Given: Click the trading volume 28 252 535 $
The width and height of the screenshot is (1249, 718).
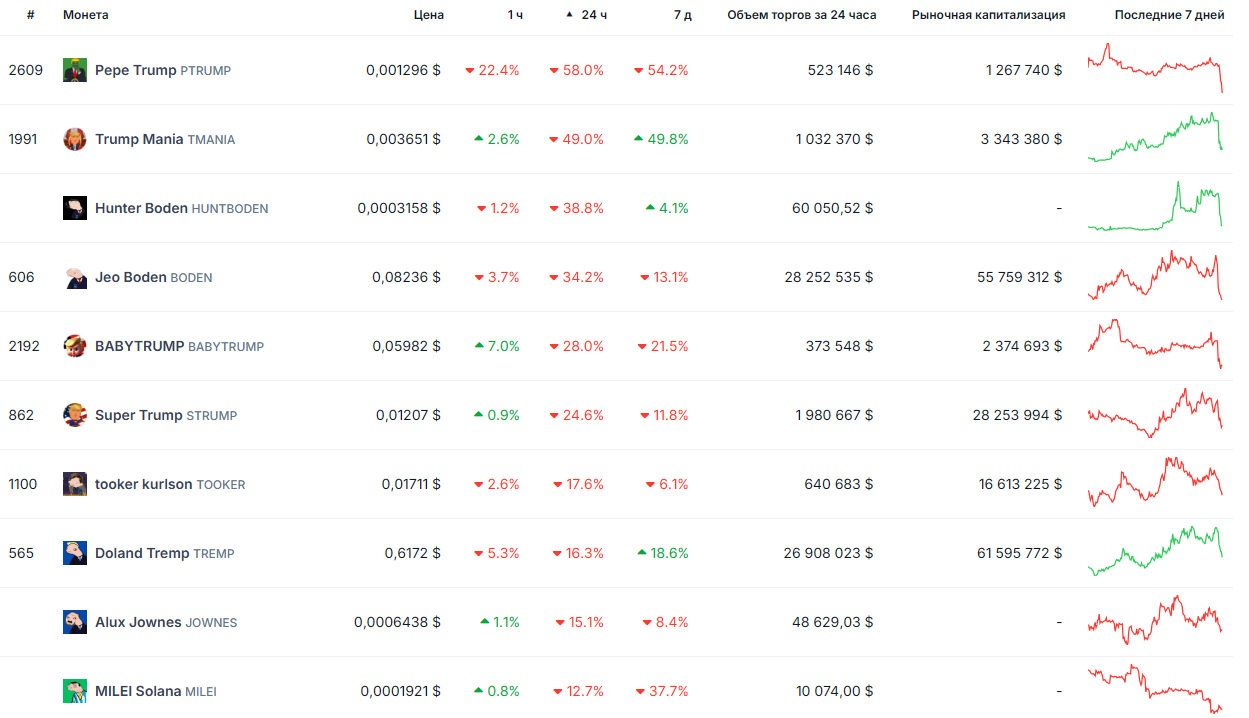Looking at the screenshot, I should click(x=829, y=277).
